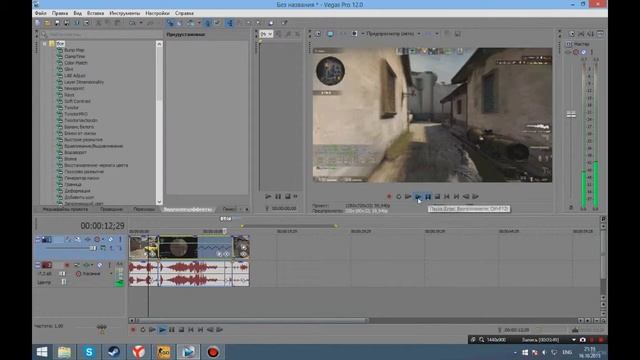Switch to the Медиафайлы проекта tab

[65, 209]
